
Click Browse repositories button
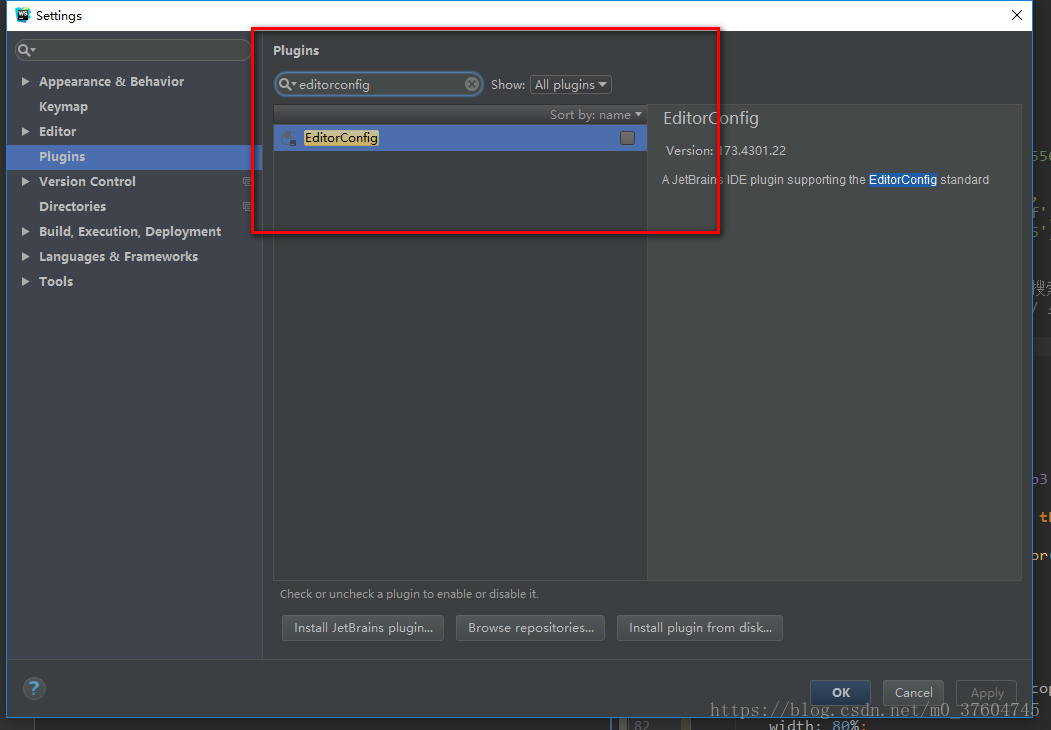pyautogui.click(x=530, y=628)
